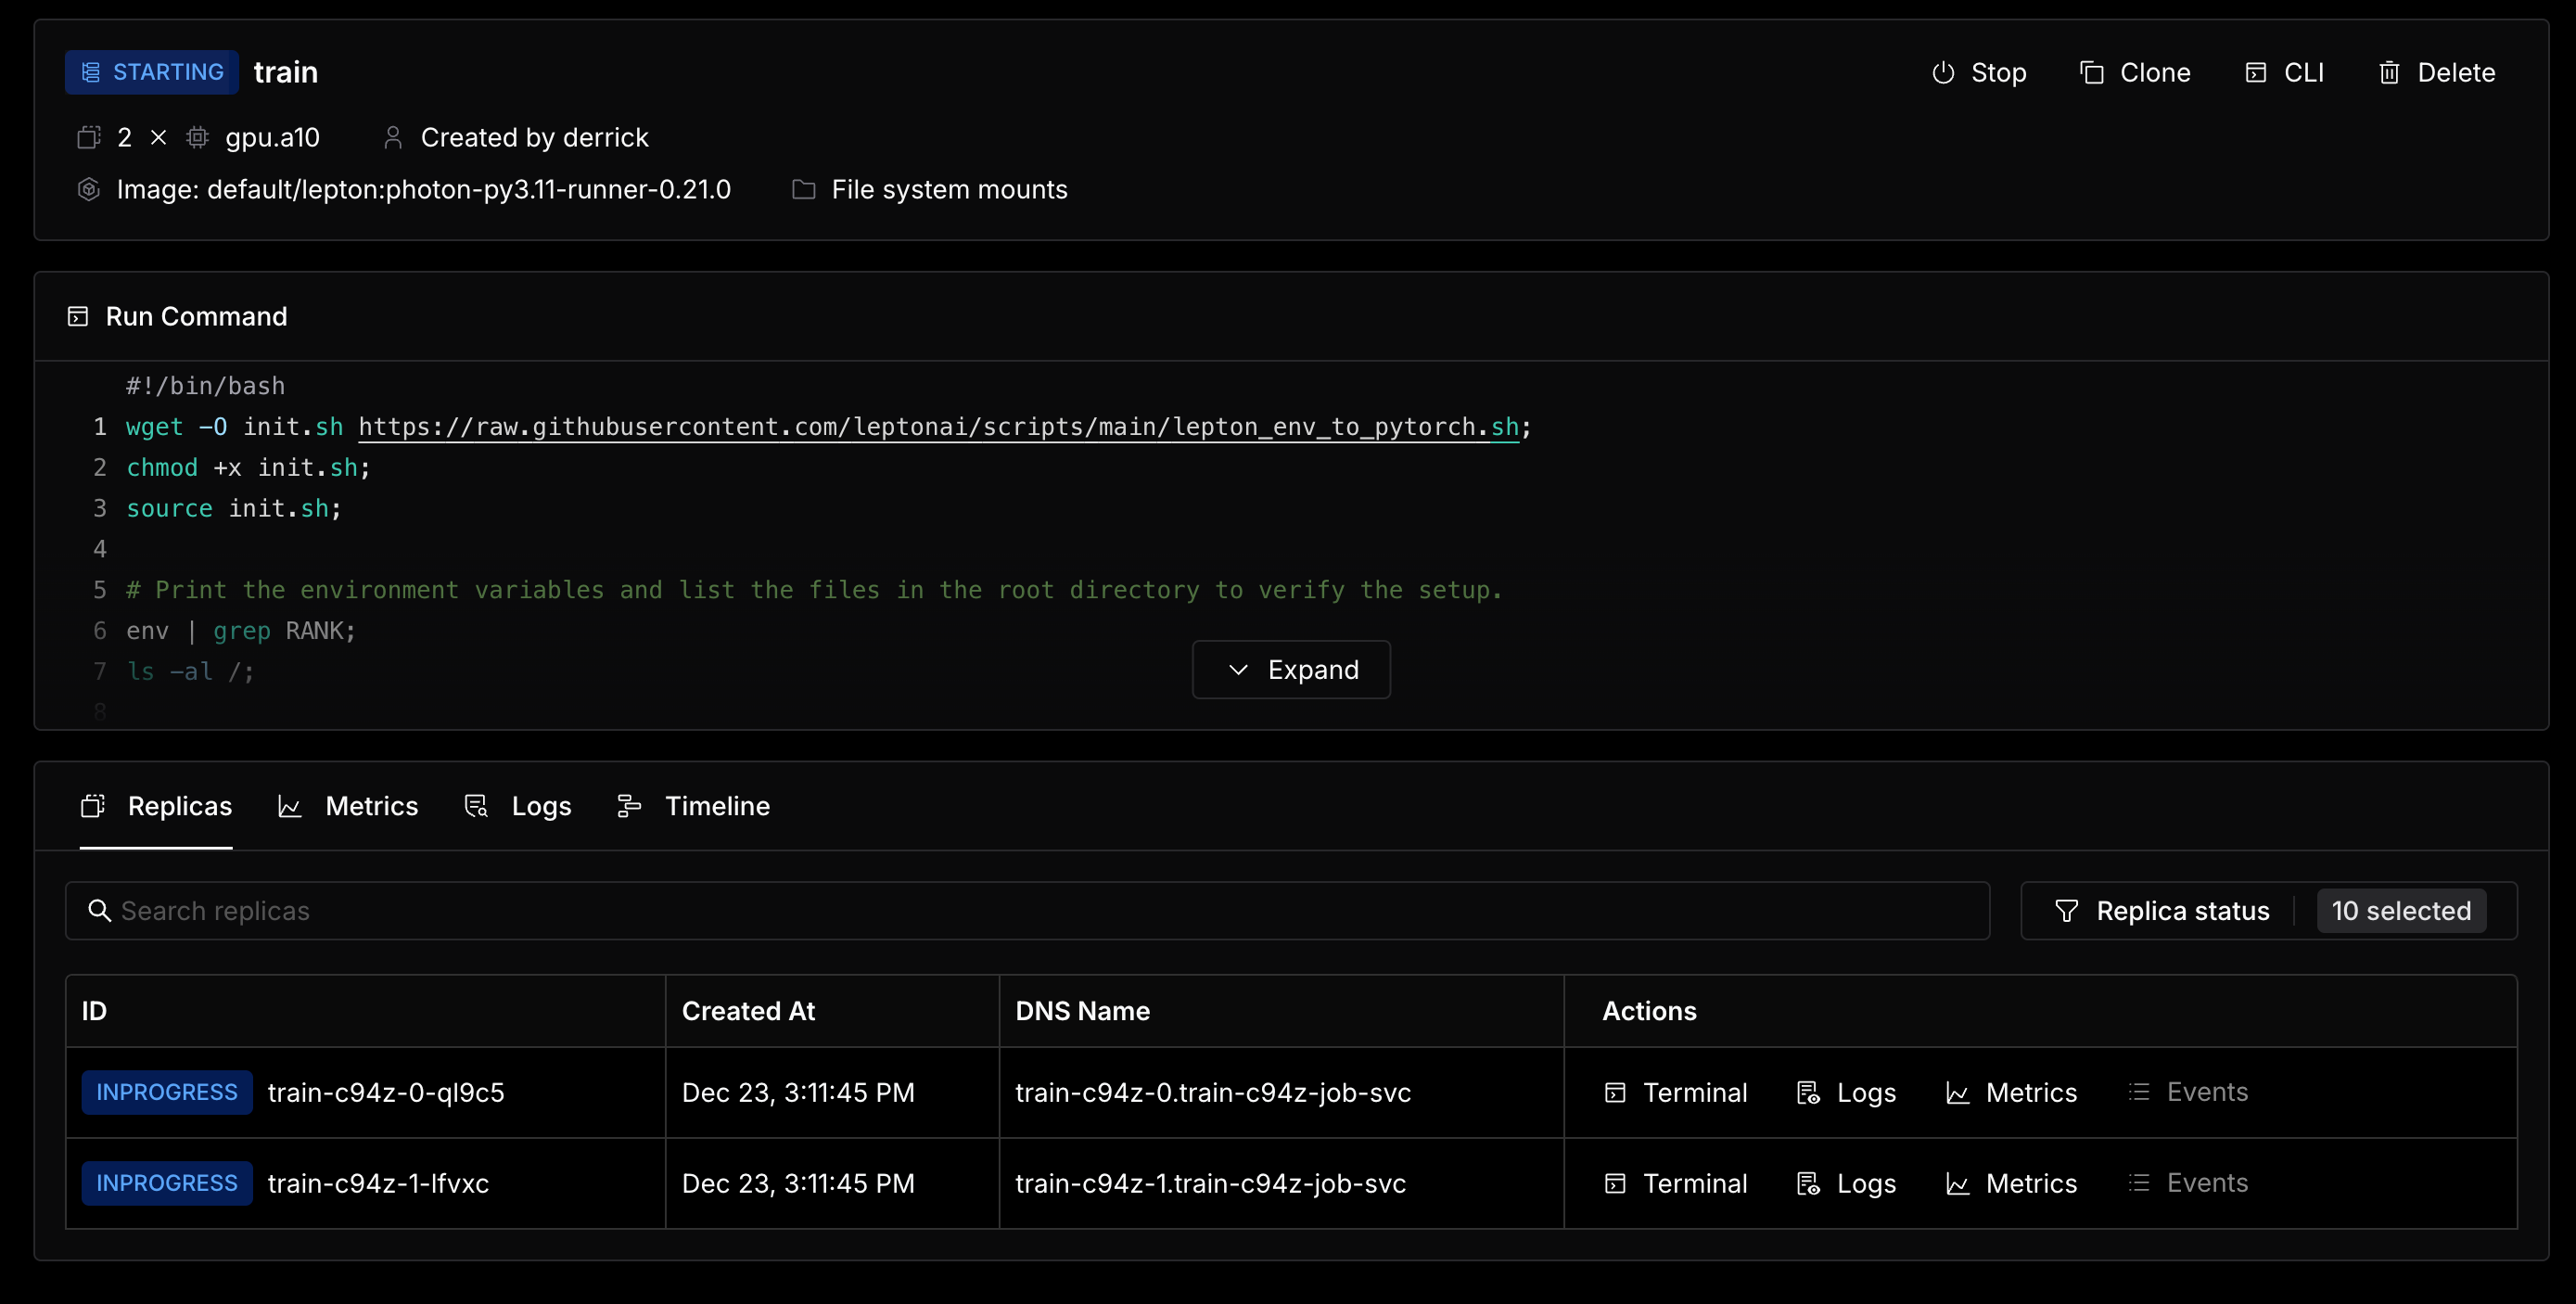Screen dimensions: 2576x1304
Task: Click the STARTING status badge
Action: pyautogui.click(x=152, y=72)
